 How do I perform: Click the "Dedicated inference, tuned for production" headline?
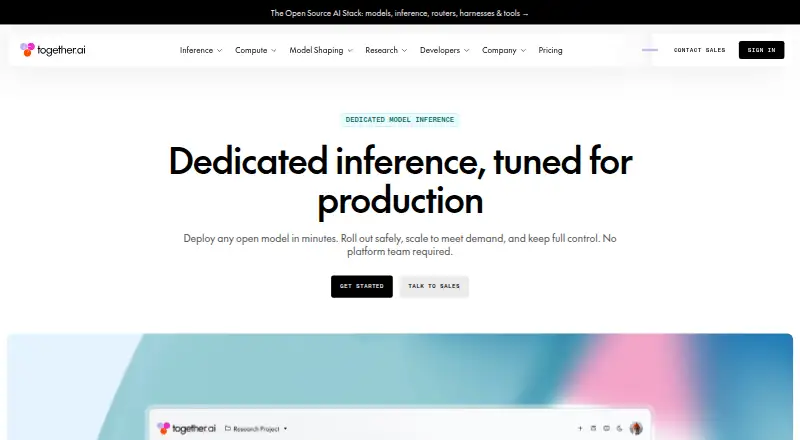(x=400, y=181)
